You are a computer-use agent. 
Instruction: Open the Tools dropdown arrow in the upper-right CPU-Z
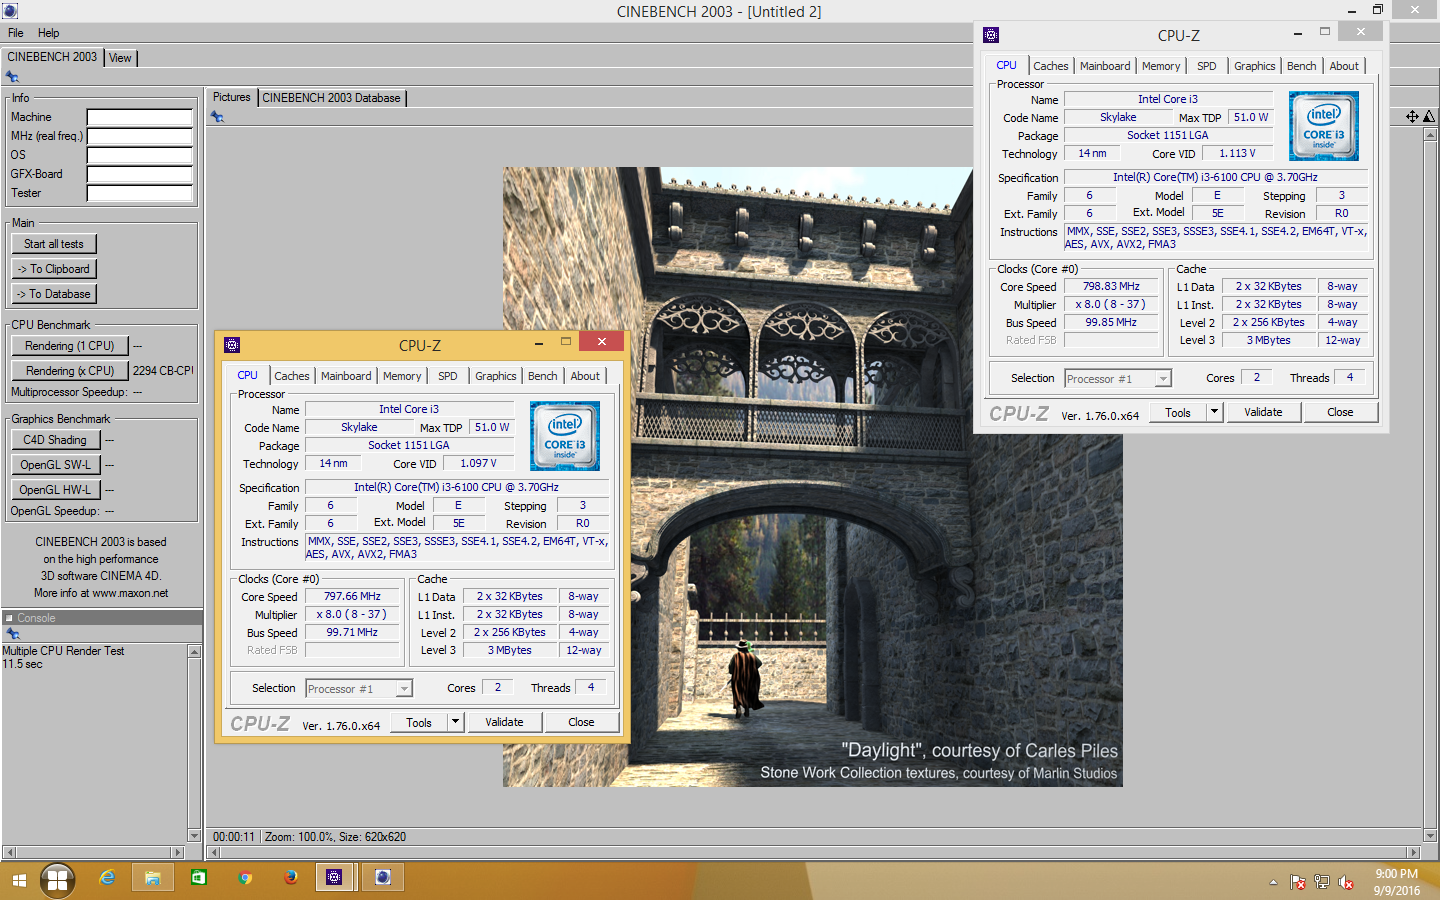(1215, 412)
